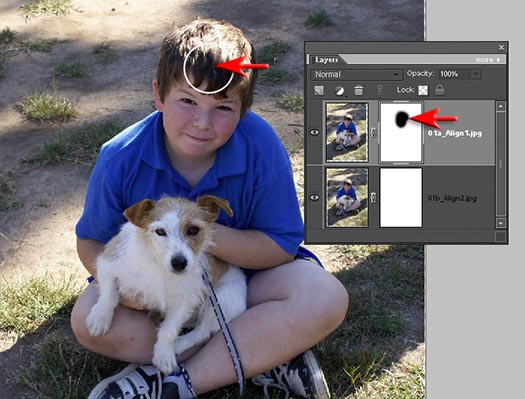Viewport: 525px width, 399px height.
Task: Select the Layers palette tab
Action: [x=326, y=60]
